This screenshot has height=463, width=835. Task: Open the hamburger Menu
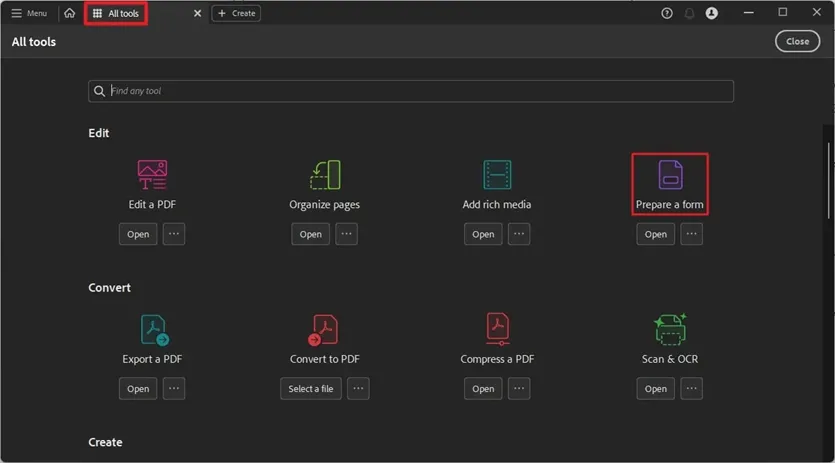pos(29,13)
